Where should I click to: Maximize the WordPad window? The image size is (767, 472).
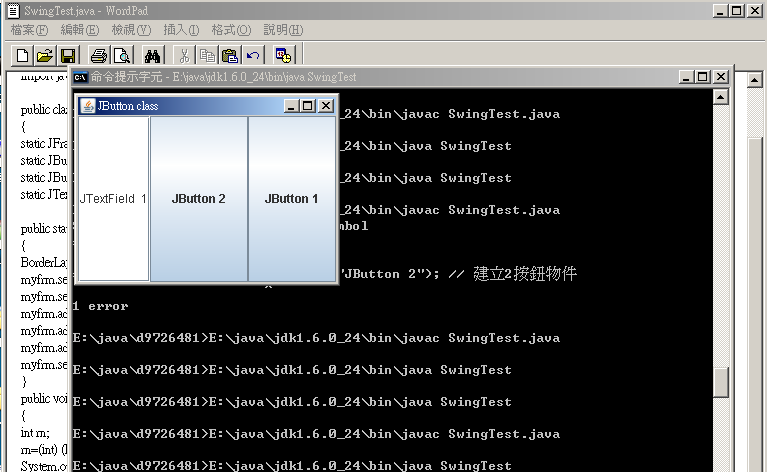coord(737,10)
